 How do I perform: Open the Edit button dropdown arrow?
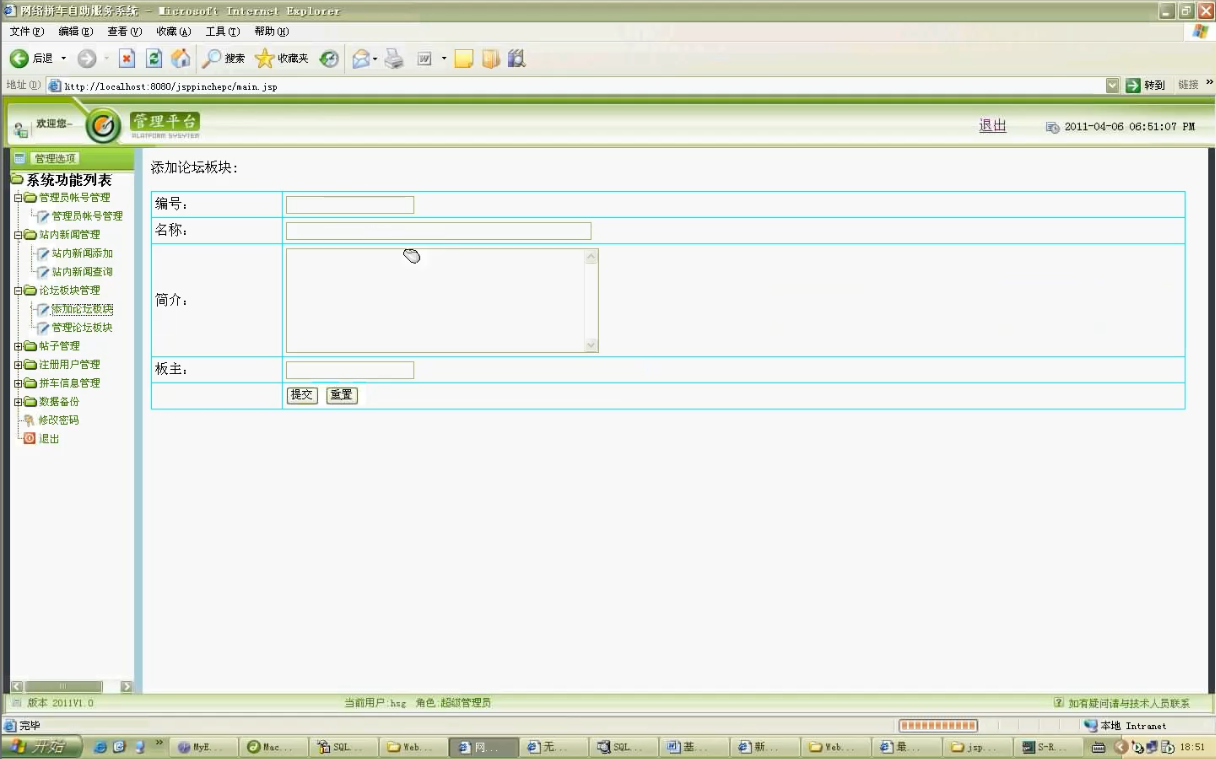[444, 59]
